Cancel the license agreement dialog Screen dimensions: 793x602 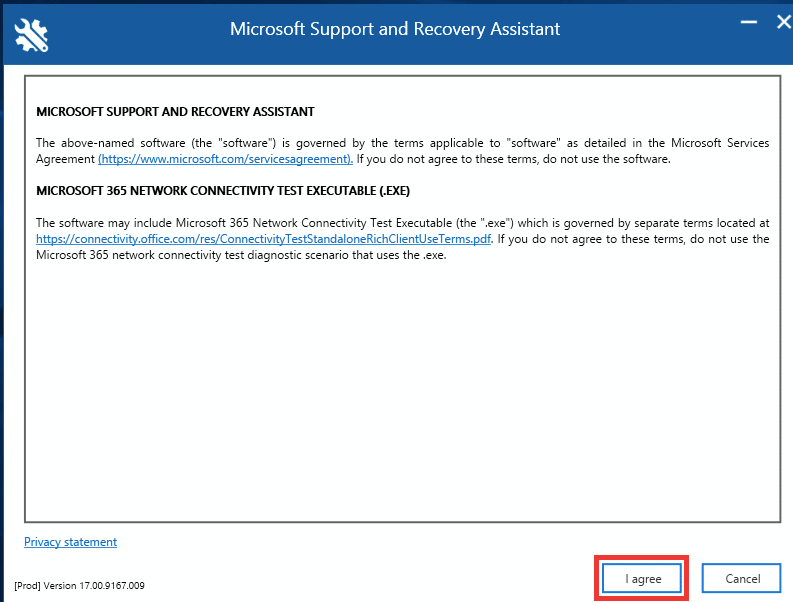(741, 578)
